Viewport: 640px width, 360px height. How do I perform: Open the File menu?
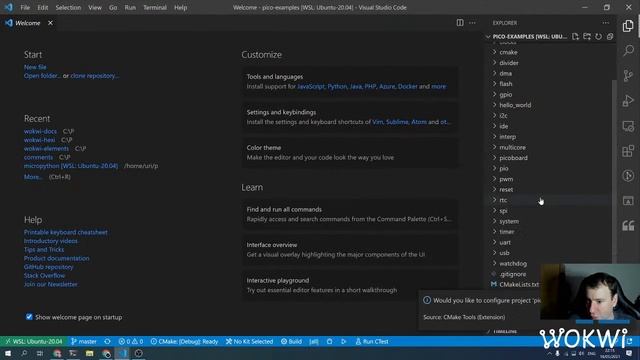25,7
